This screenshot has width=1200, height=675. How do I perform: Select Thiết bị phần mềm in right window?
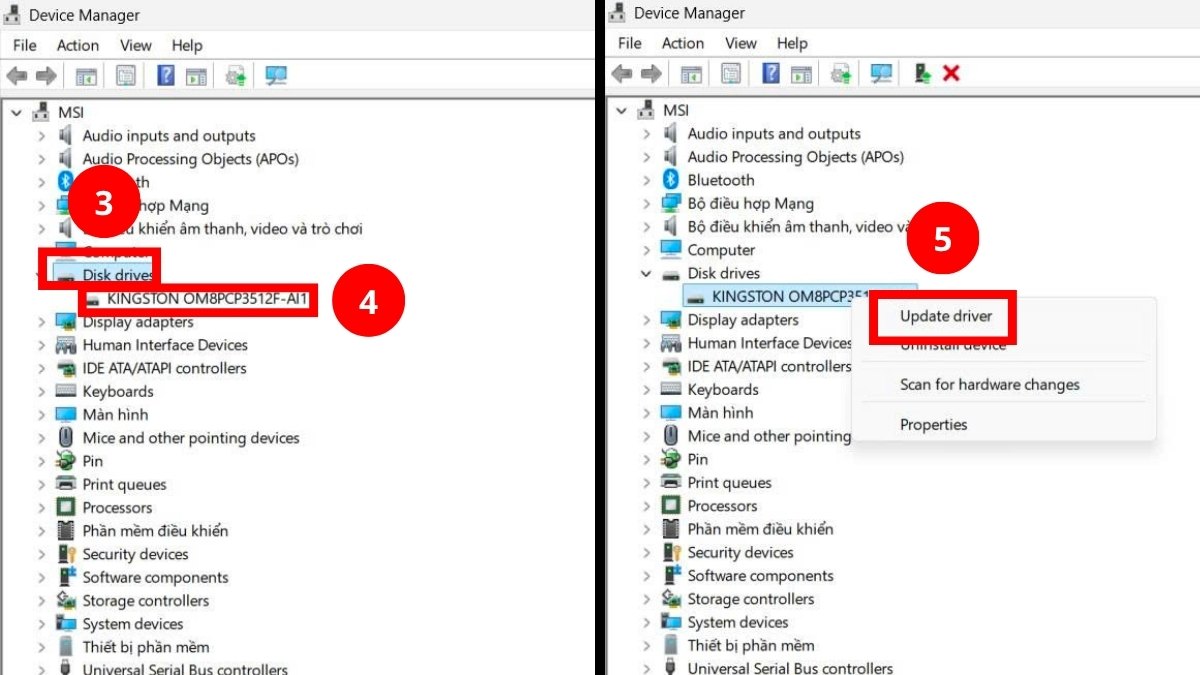pyautogui.click(x=751, y=645)
